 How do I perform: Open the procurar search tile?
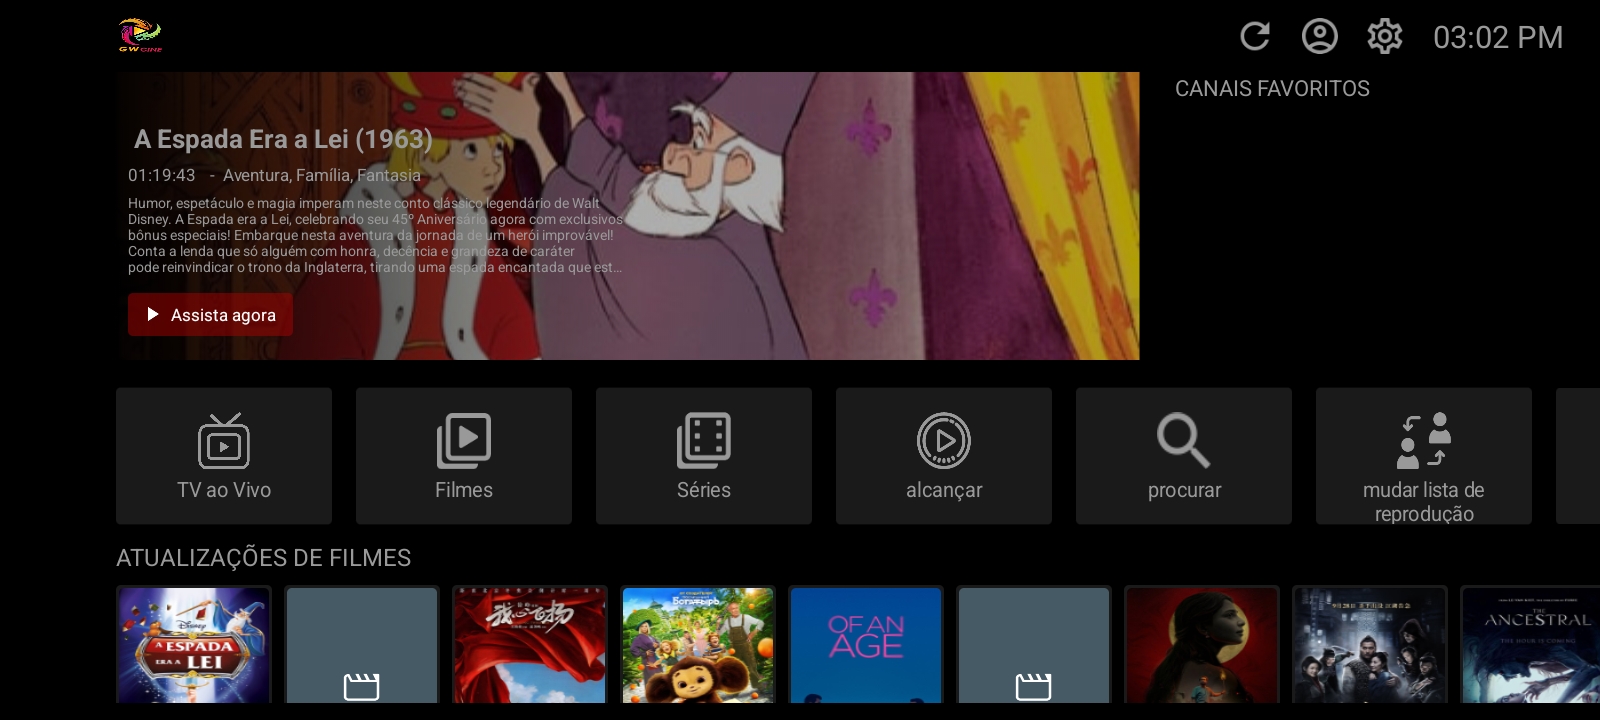click(1184, 456)
